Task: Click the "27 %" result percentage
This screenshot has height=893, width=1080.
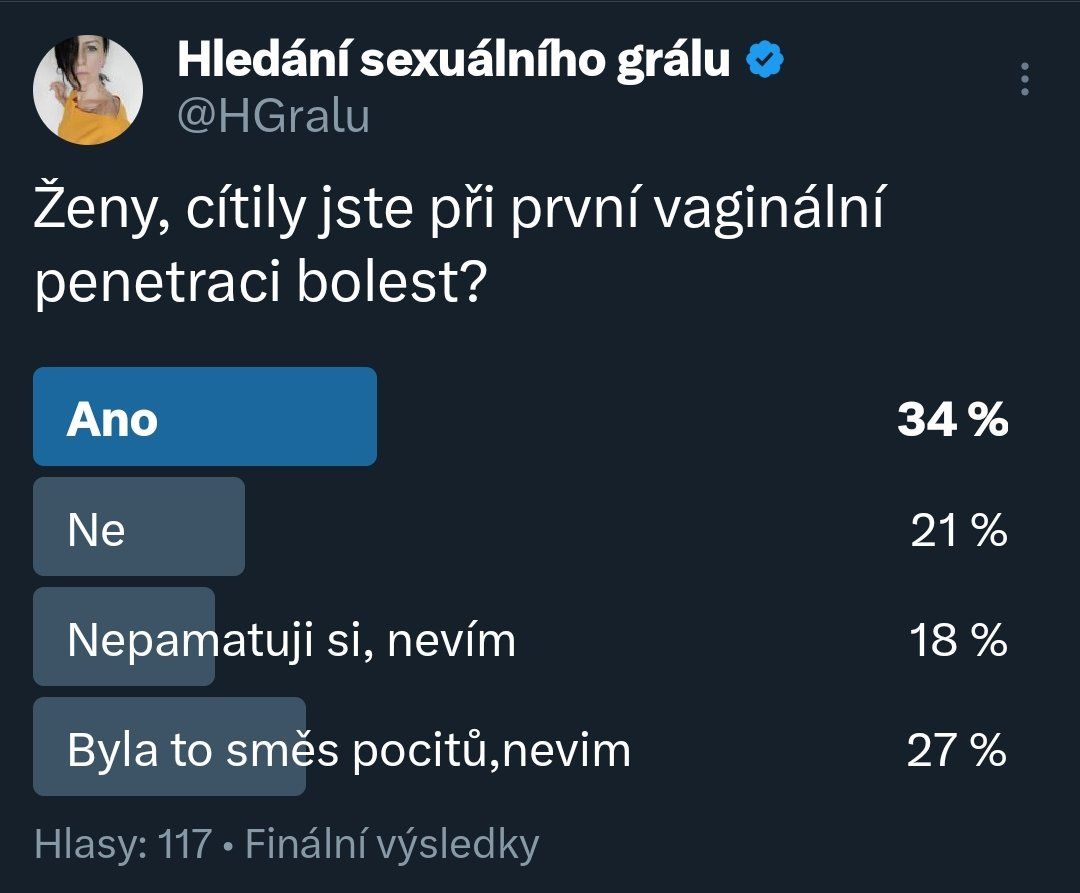Action: 956,750
